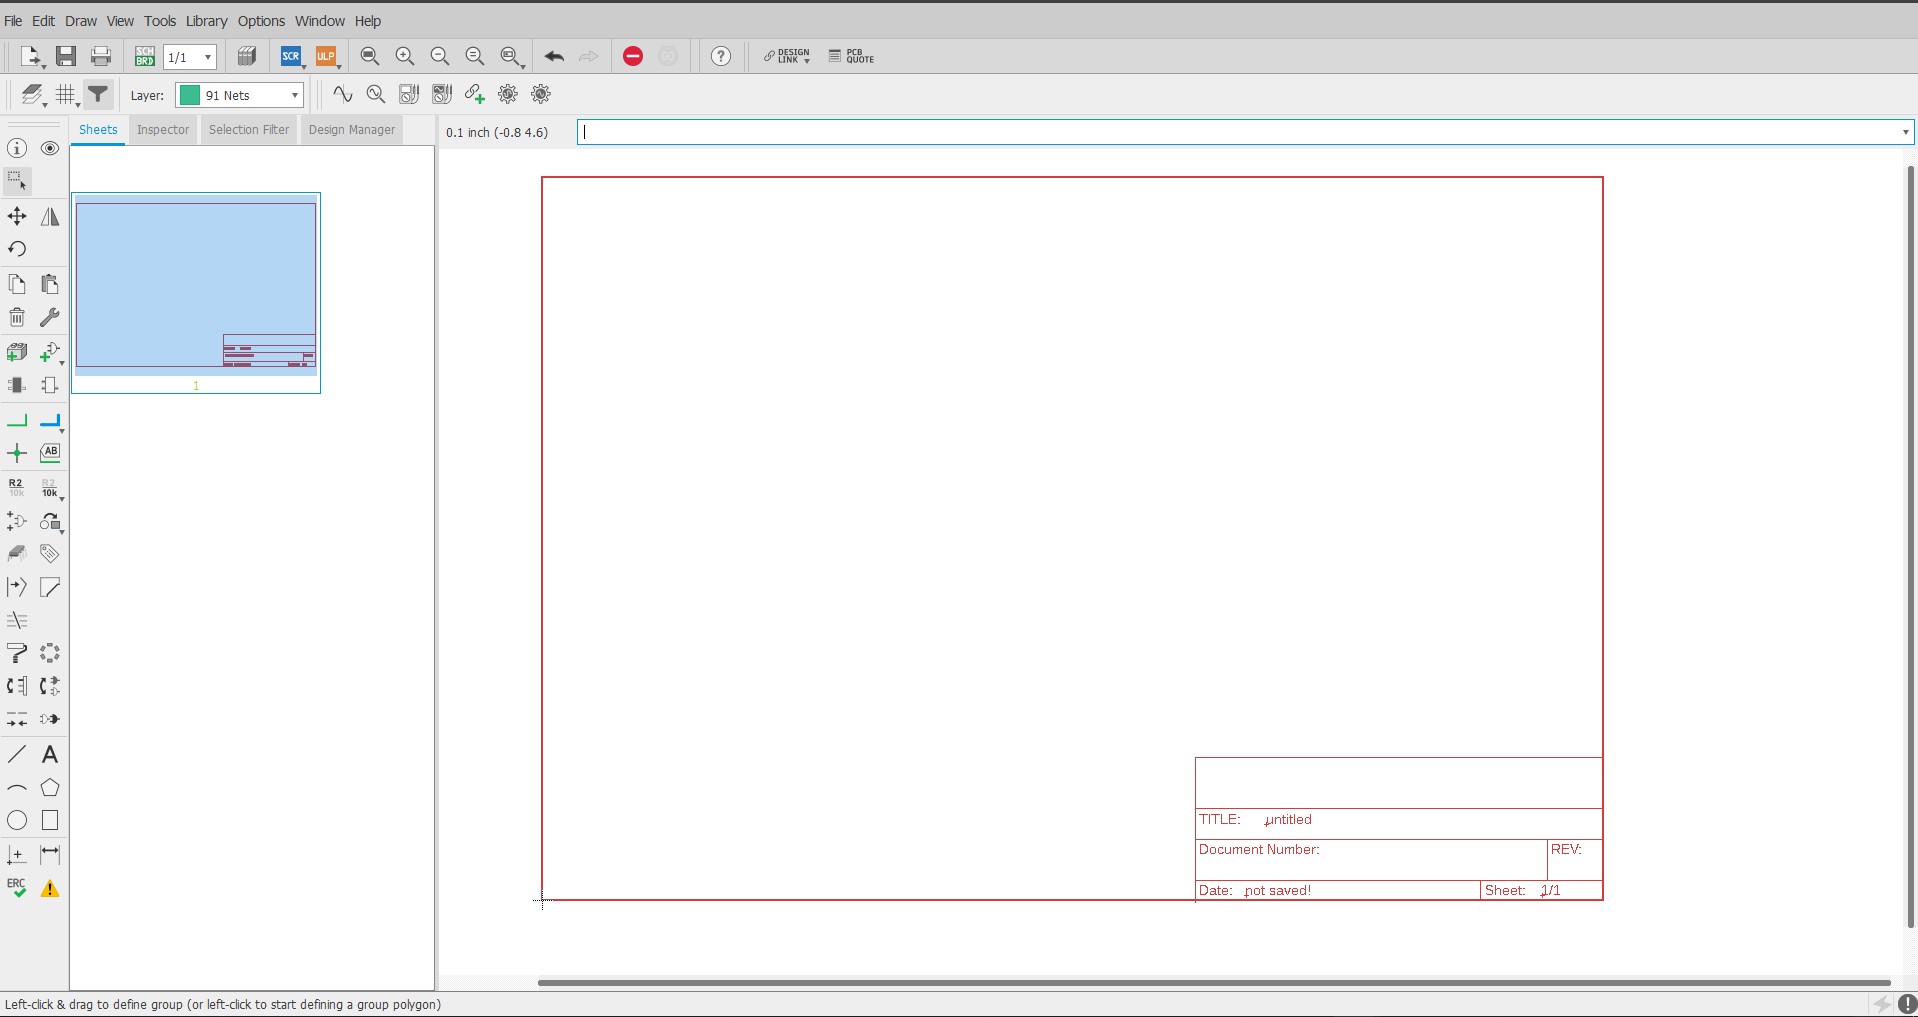Pick the Text tool in sidebar
Image resolution: width=1918 pixels, height=1017 pixels.
pos(50,755)
